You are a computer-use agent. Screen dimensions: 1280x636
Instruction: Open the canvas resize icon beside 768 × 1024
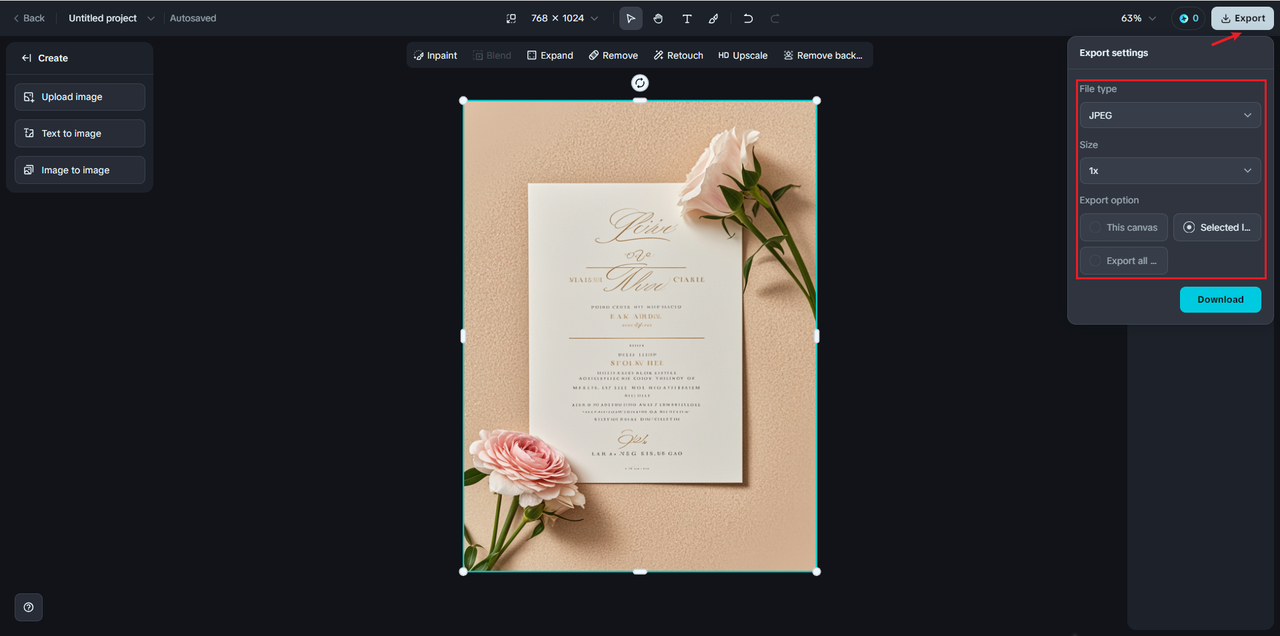pos(511,18)
